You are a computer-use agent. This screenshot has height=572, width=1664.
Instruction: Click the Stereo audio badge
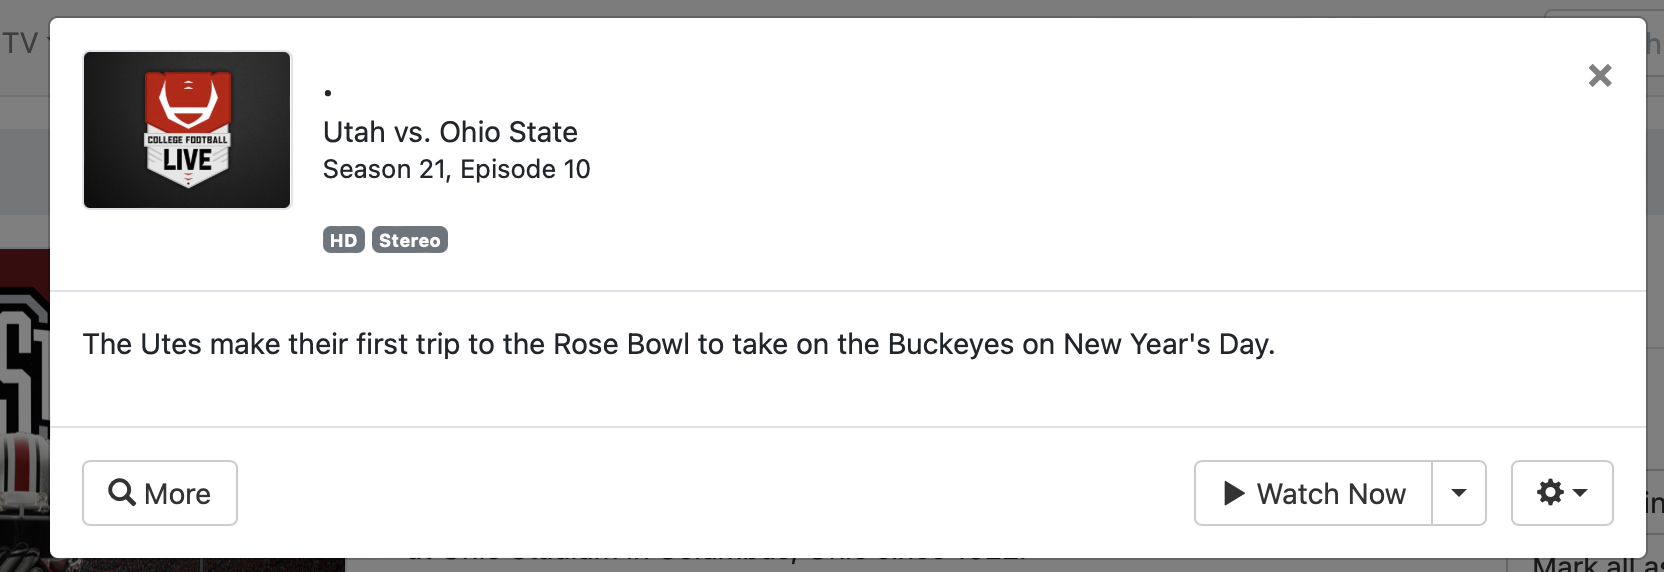(409, 240)
